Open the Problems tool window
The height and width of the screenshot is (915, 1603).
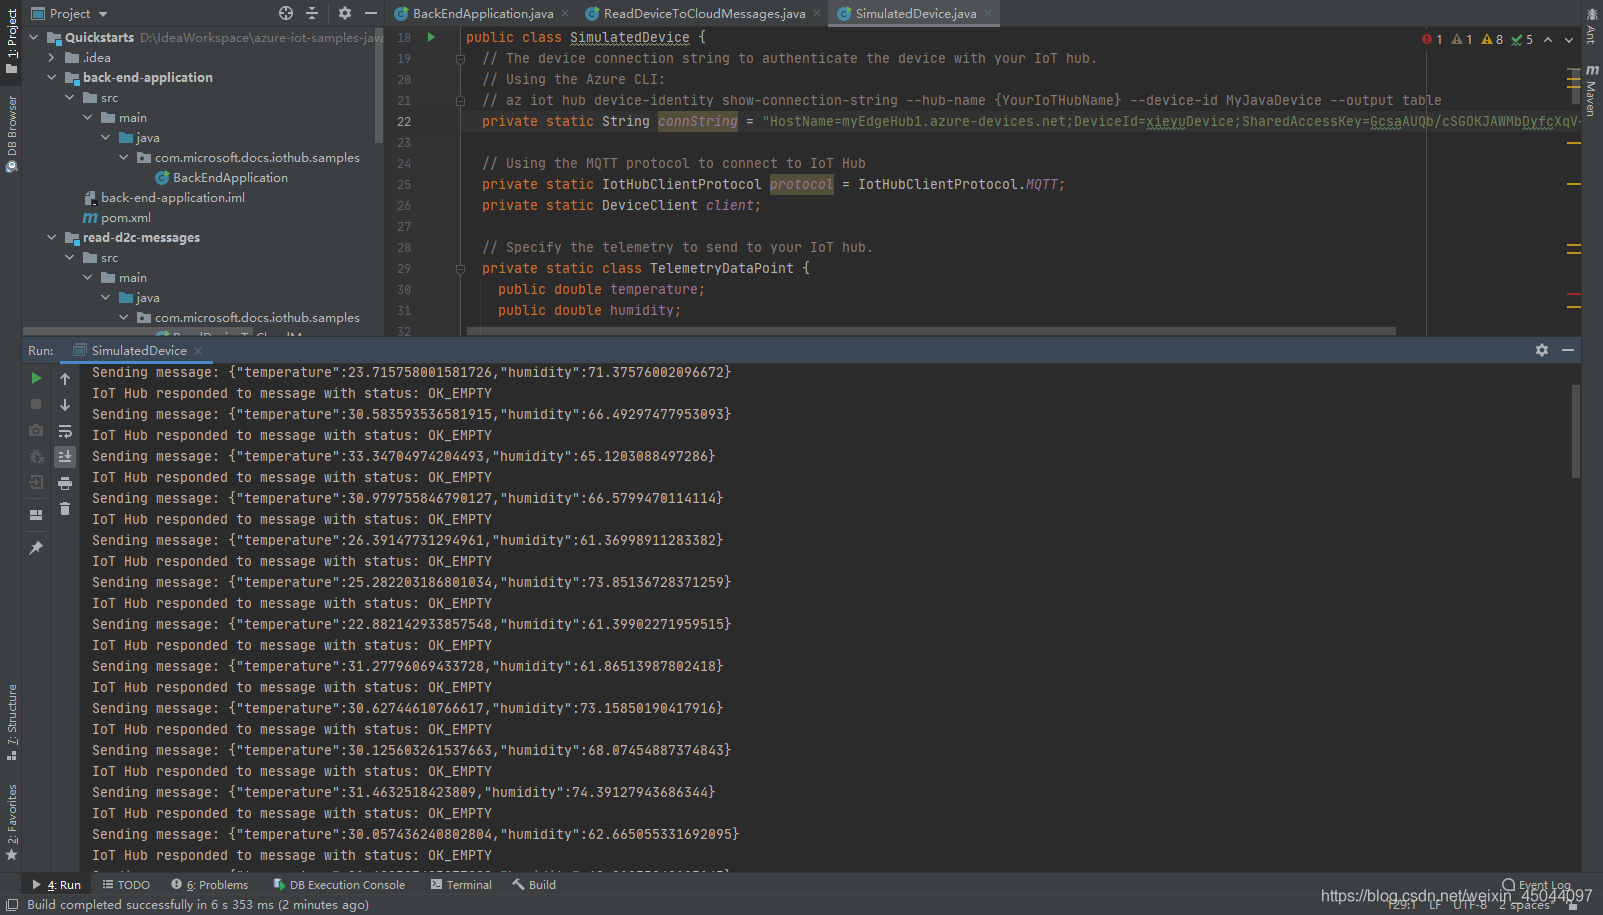pyautogui.click(x=210, y=884)
